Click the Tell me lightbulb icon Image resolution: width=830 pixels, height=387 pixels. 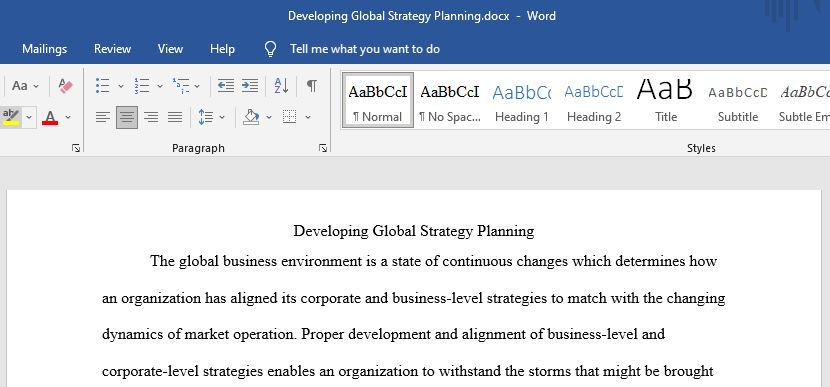coord(270,49)
